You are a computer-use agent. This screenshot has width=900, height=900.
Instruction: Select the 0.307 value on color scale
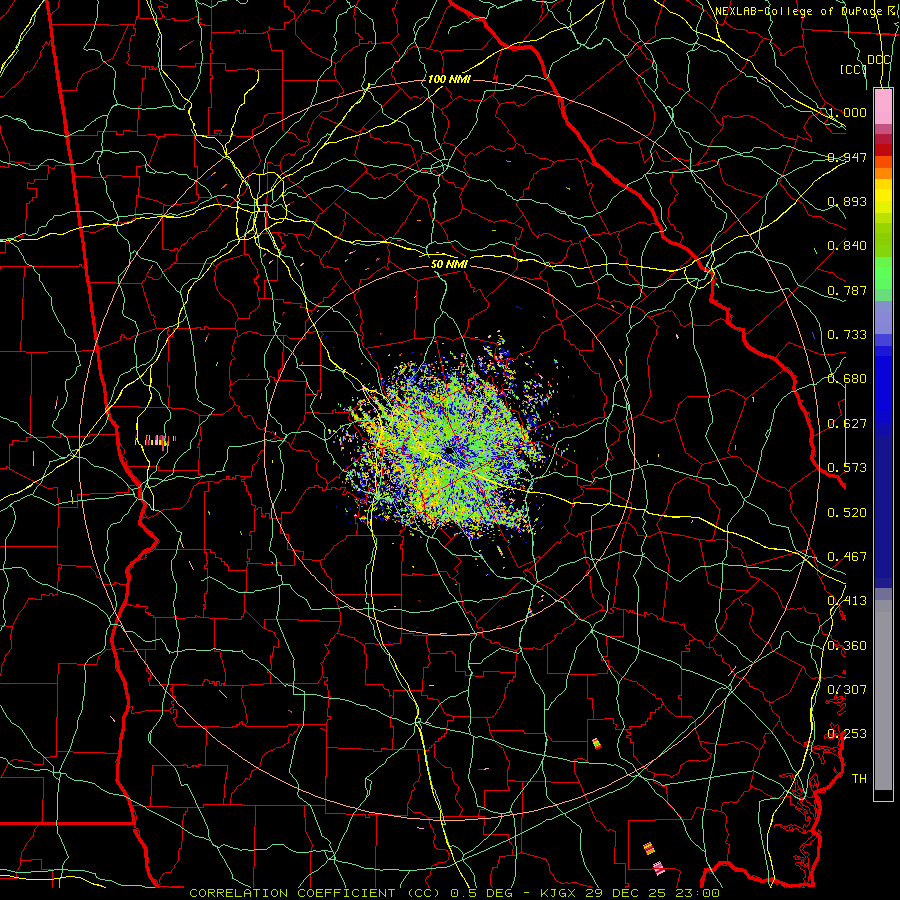(x=847, y=690)
